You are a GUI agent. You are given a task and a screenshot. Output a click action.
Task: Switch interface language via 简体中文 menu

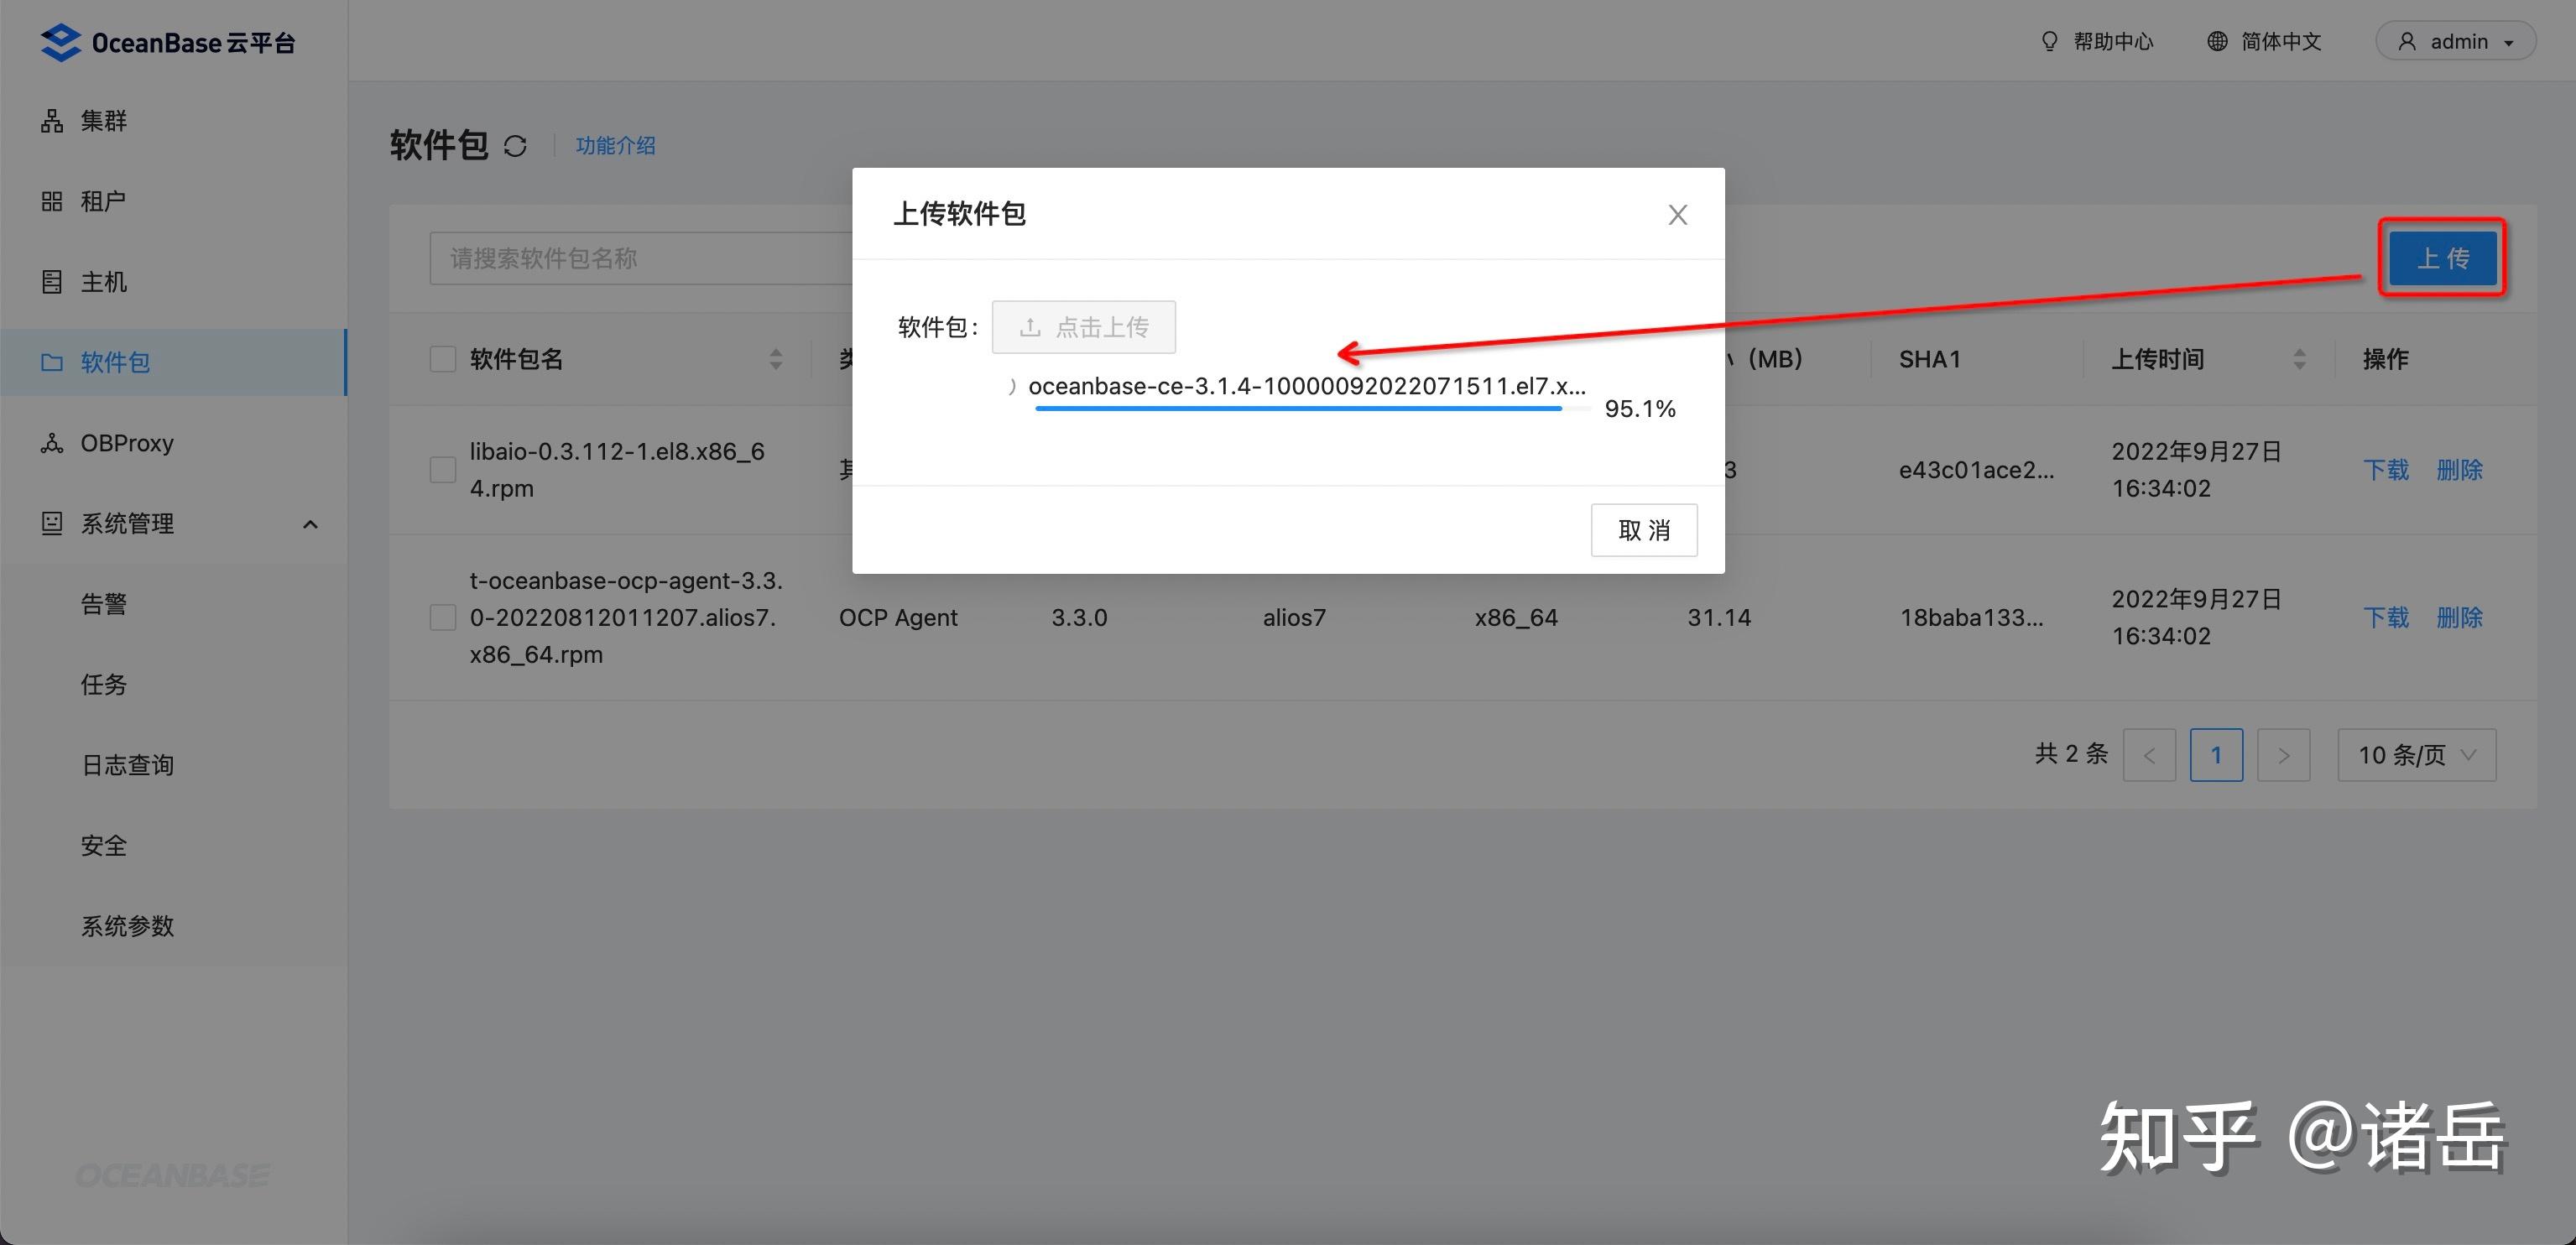[2263, 41]
